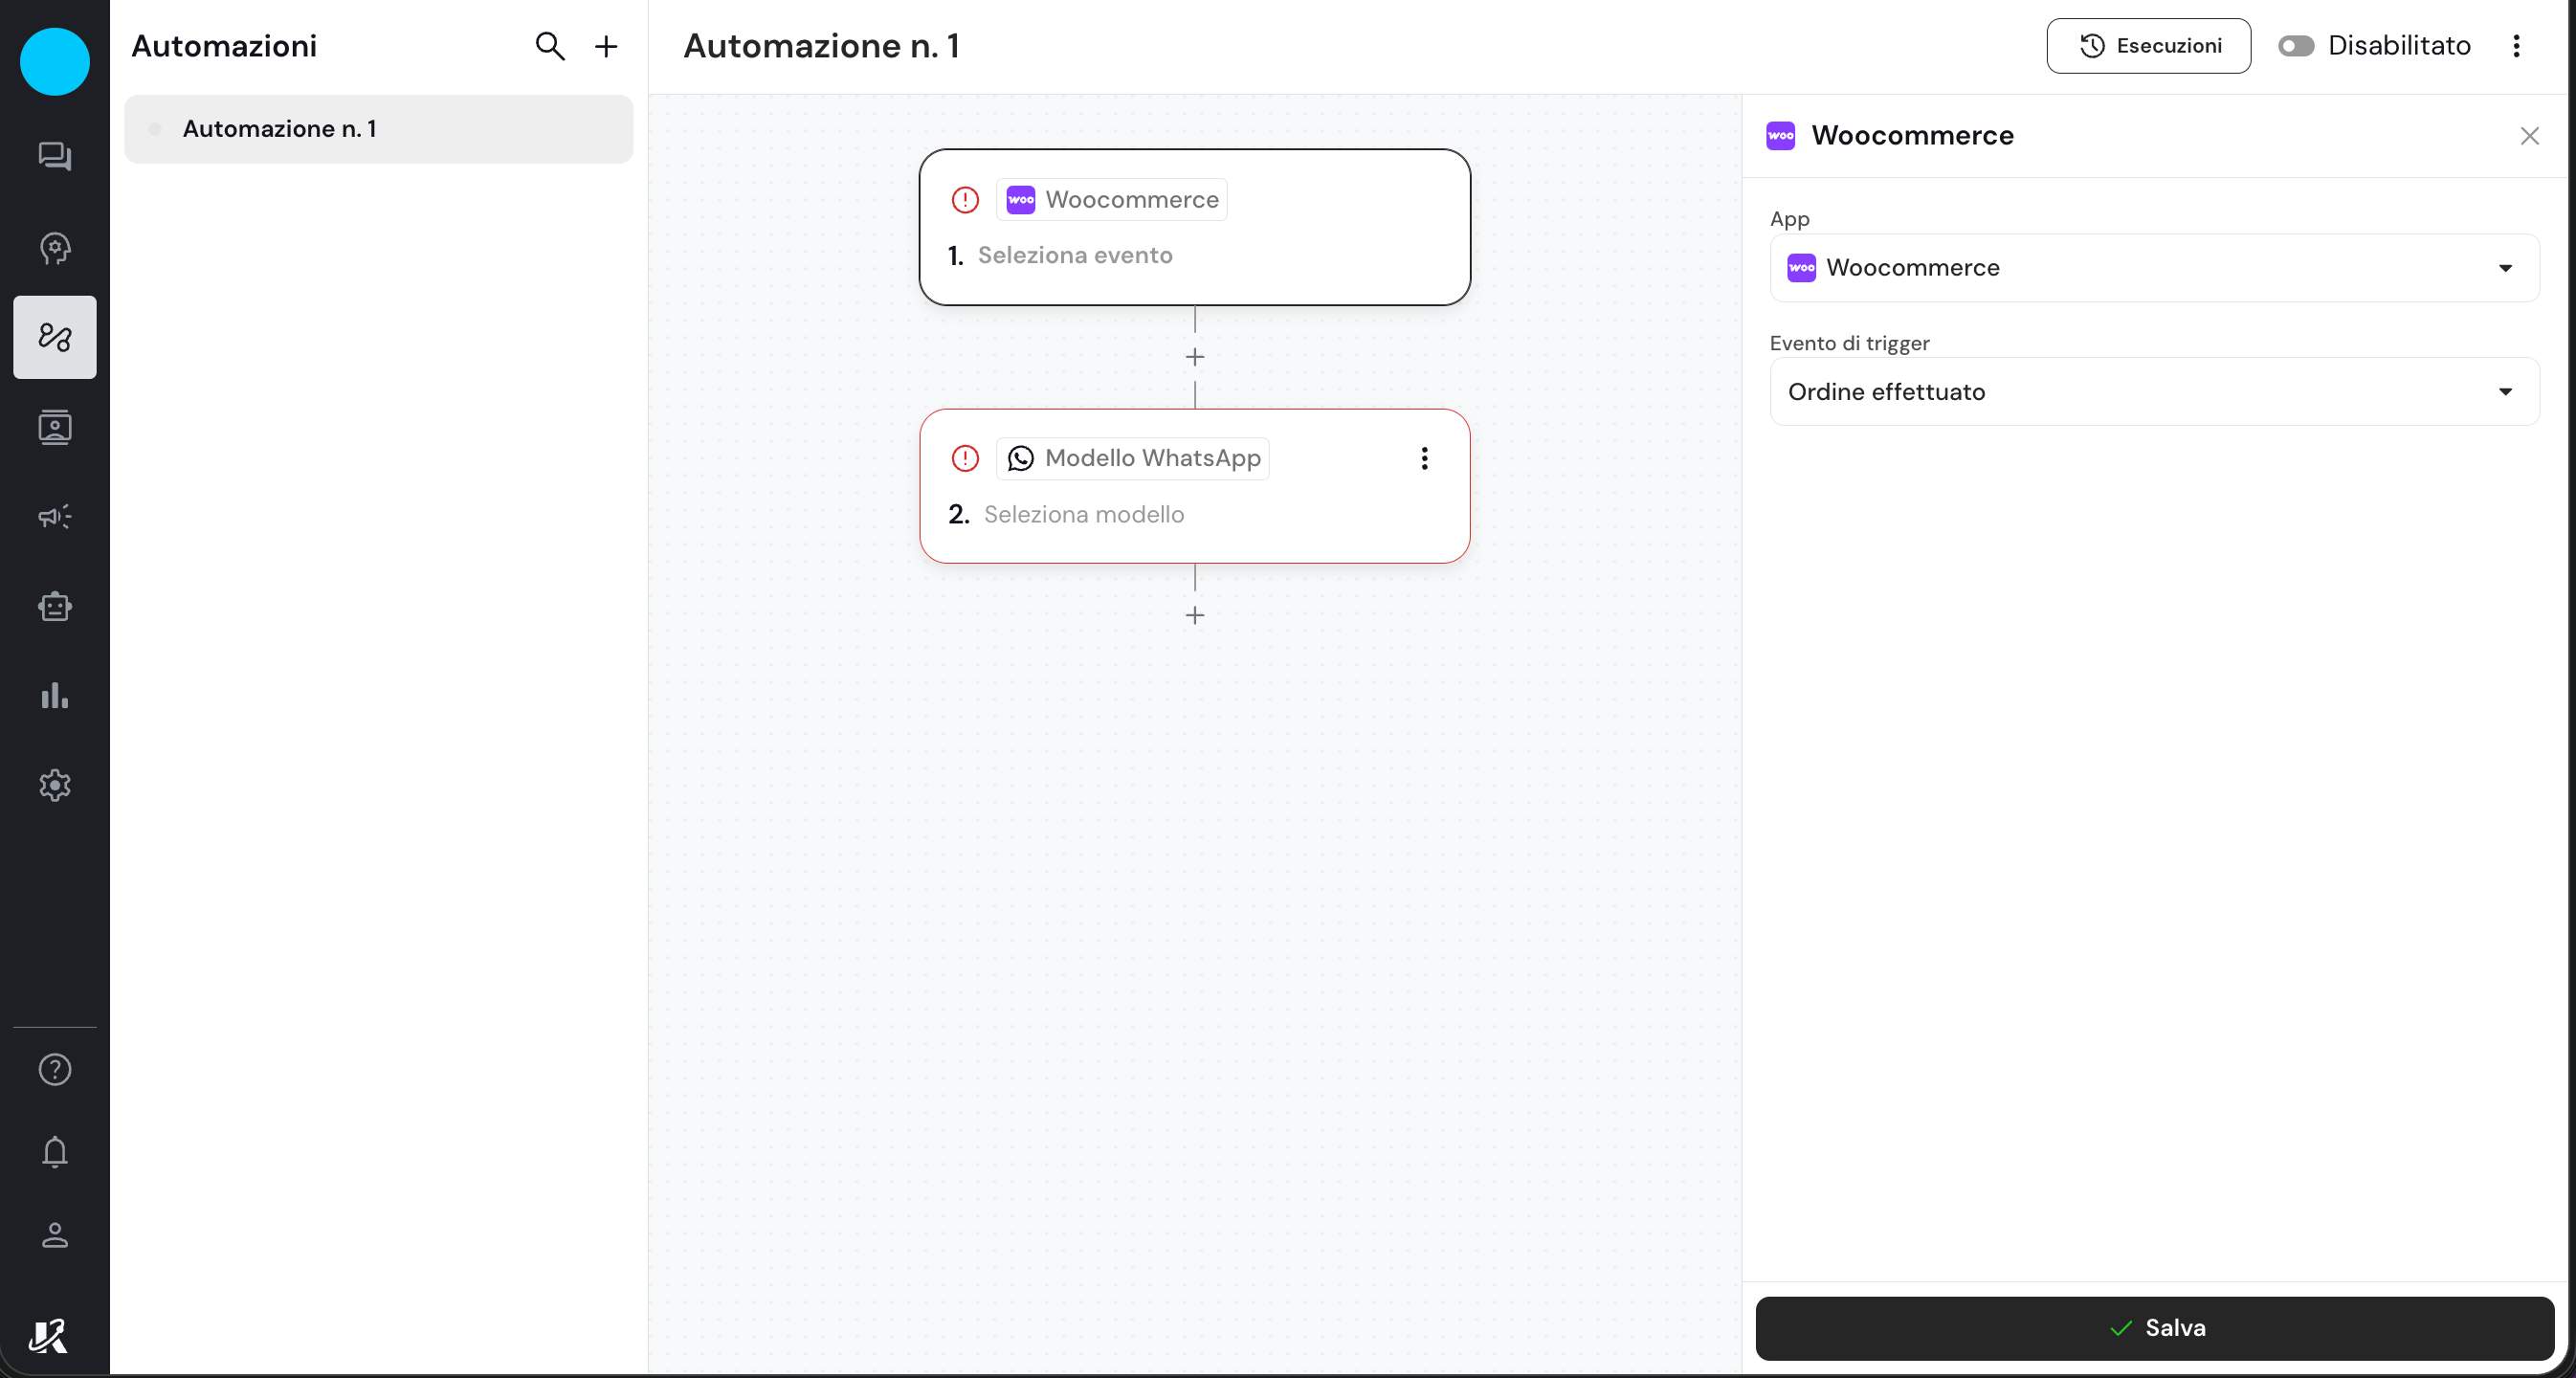Open the top-right options menu
This screenshot has height=1378, width=2576.
click(x=2518, y=46)
